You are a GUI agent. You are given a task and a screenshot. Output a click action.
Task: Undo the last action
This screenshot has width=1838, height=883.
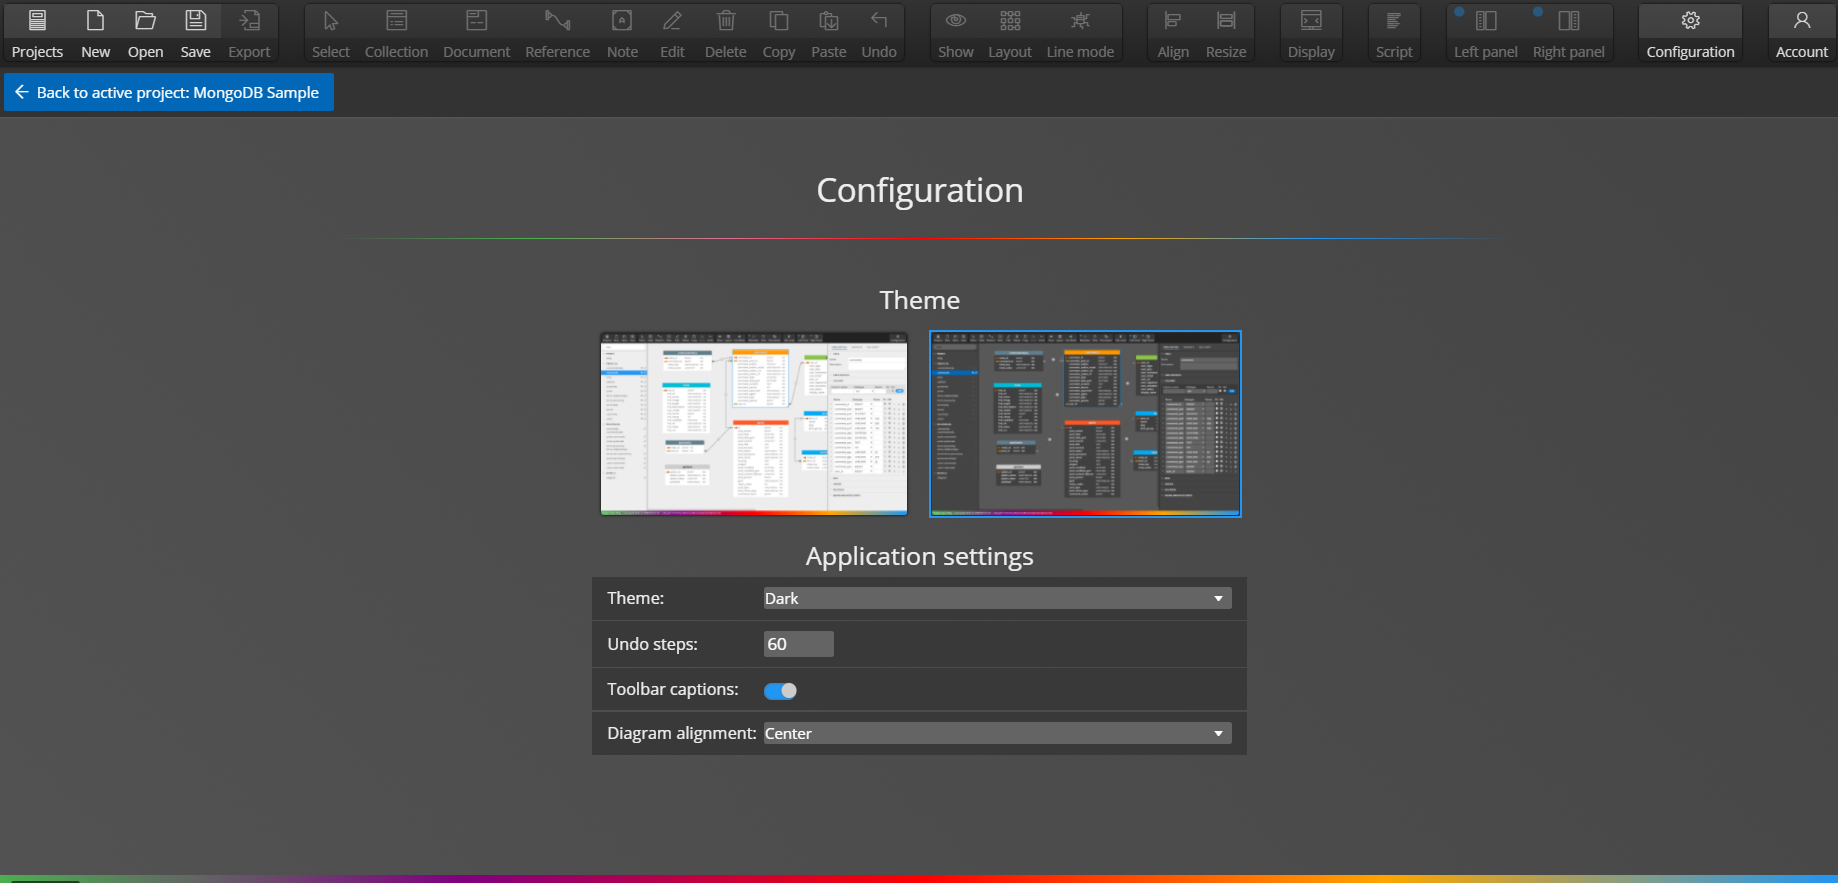879,34
